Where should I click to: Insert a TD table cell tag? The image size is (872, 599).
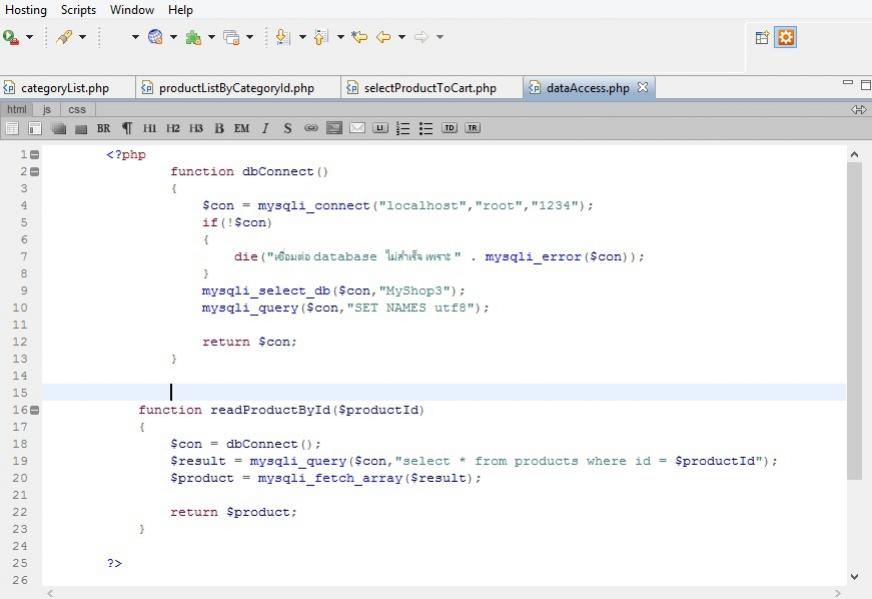449,128
